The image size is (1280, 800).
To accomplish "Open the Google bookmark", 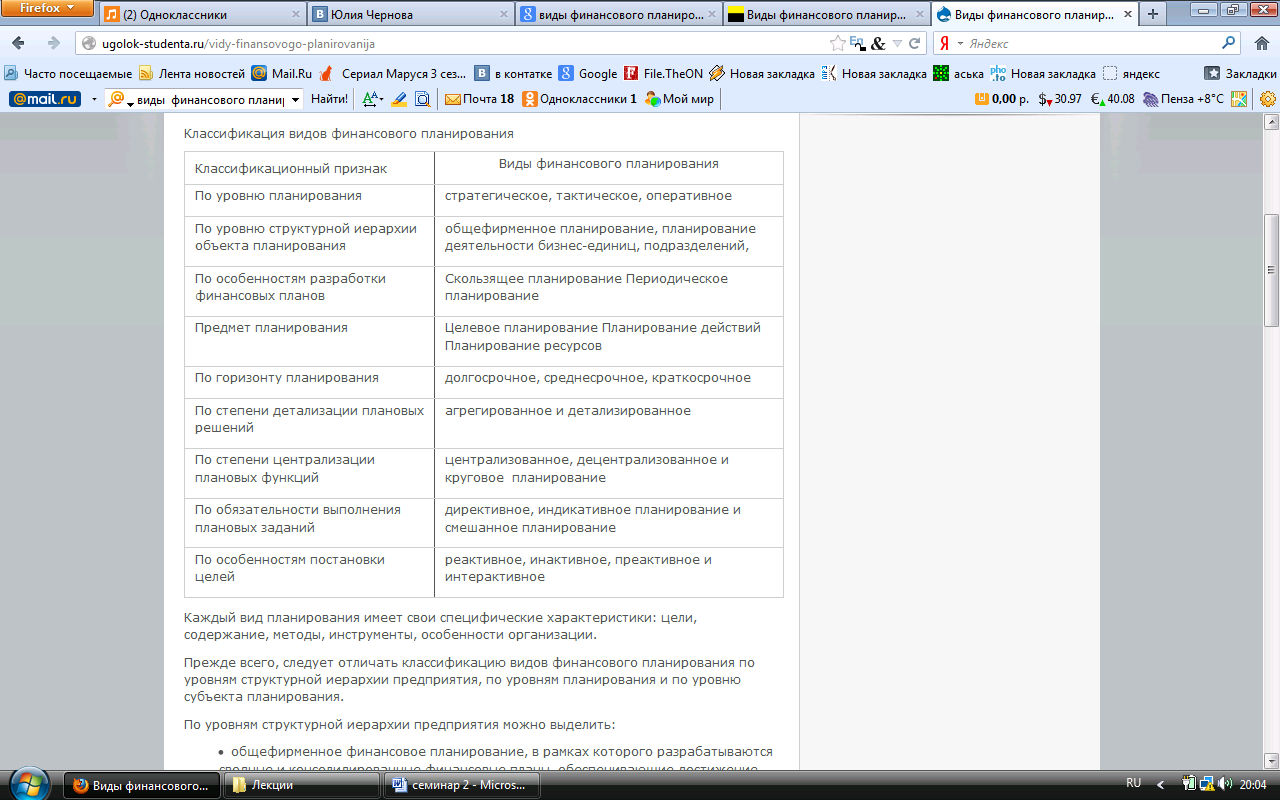I will click(588, 73).
